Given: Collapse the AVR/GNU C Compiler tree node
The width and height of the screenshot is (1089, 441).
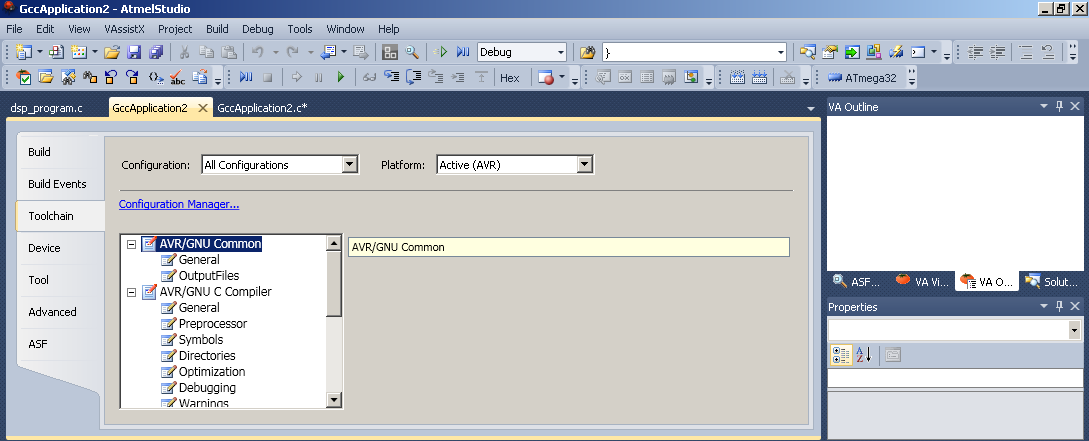Looking at the screenshot, I should point(131,292).
